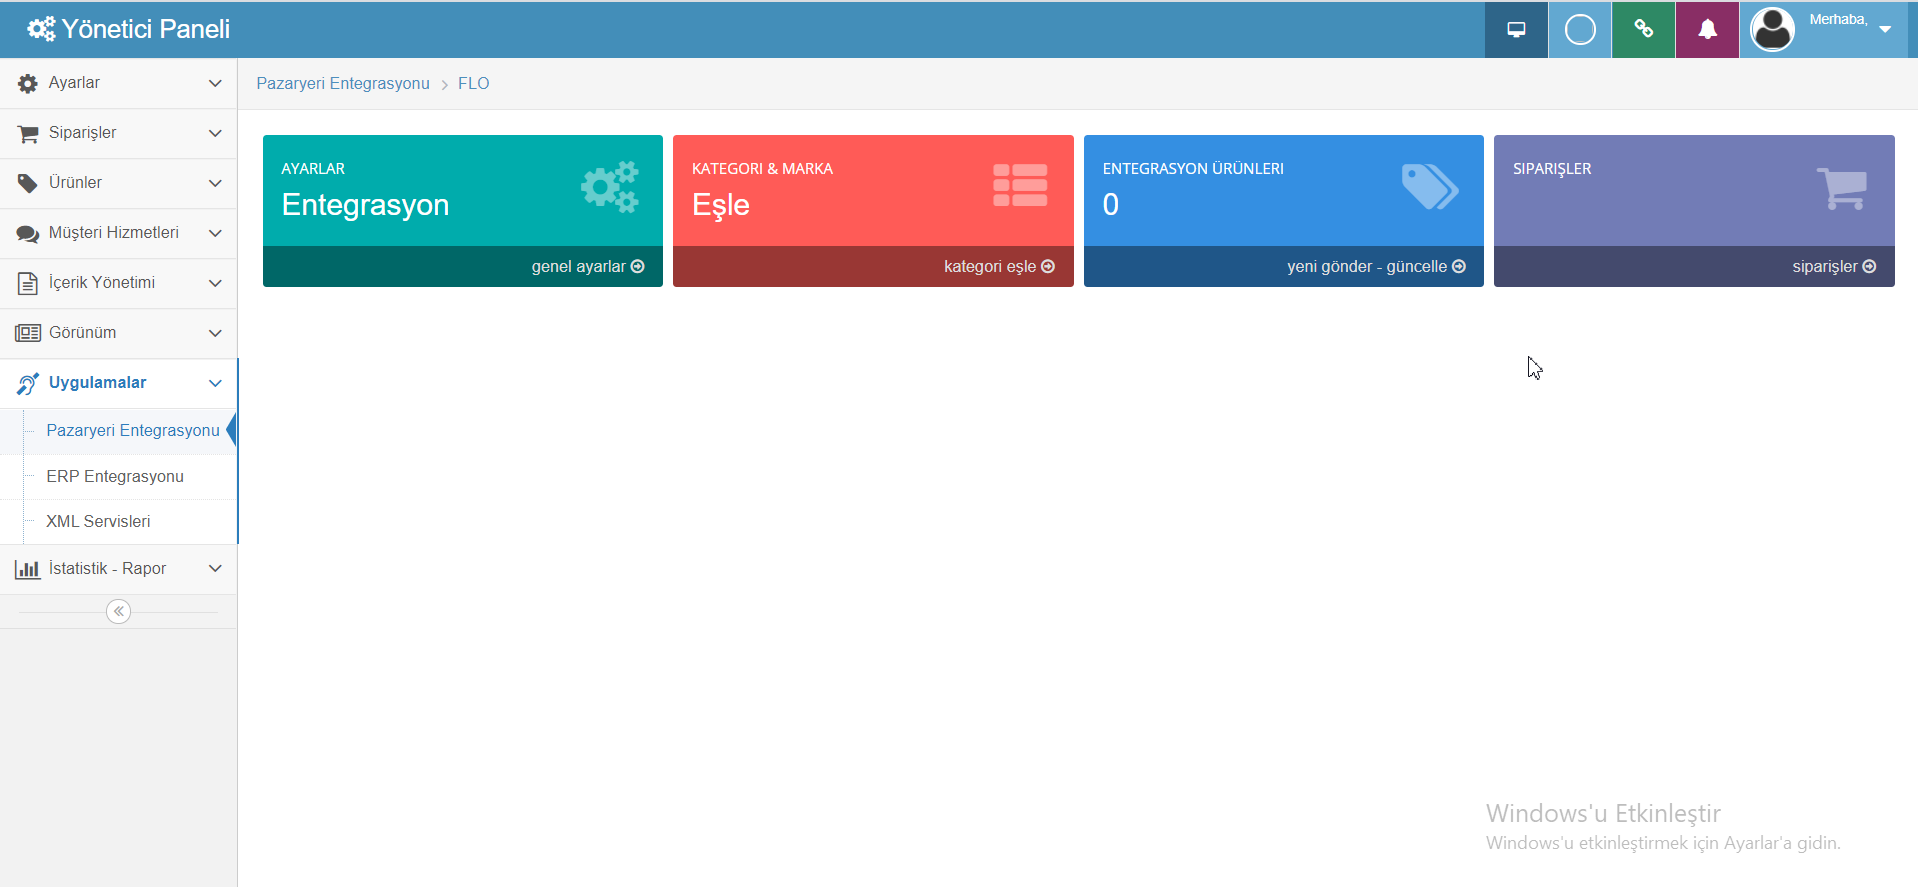Expand the Ayarlar menu chevron
This screenshot has height=887, width=1918.
point(215,83)
